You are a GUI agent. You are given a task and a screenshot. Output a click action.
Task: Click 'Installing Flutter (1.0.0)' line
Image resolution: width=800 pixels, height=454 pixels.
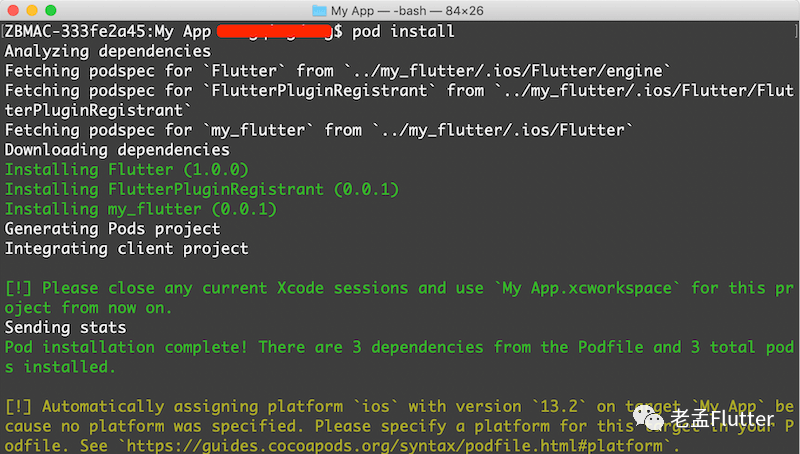pos(127,169)
